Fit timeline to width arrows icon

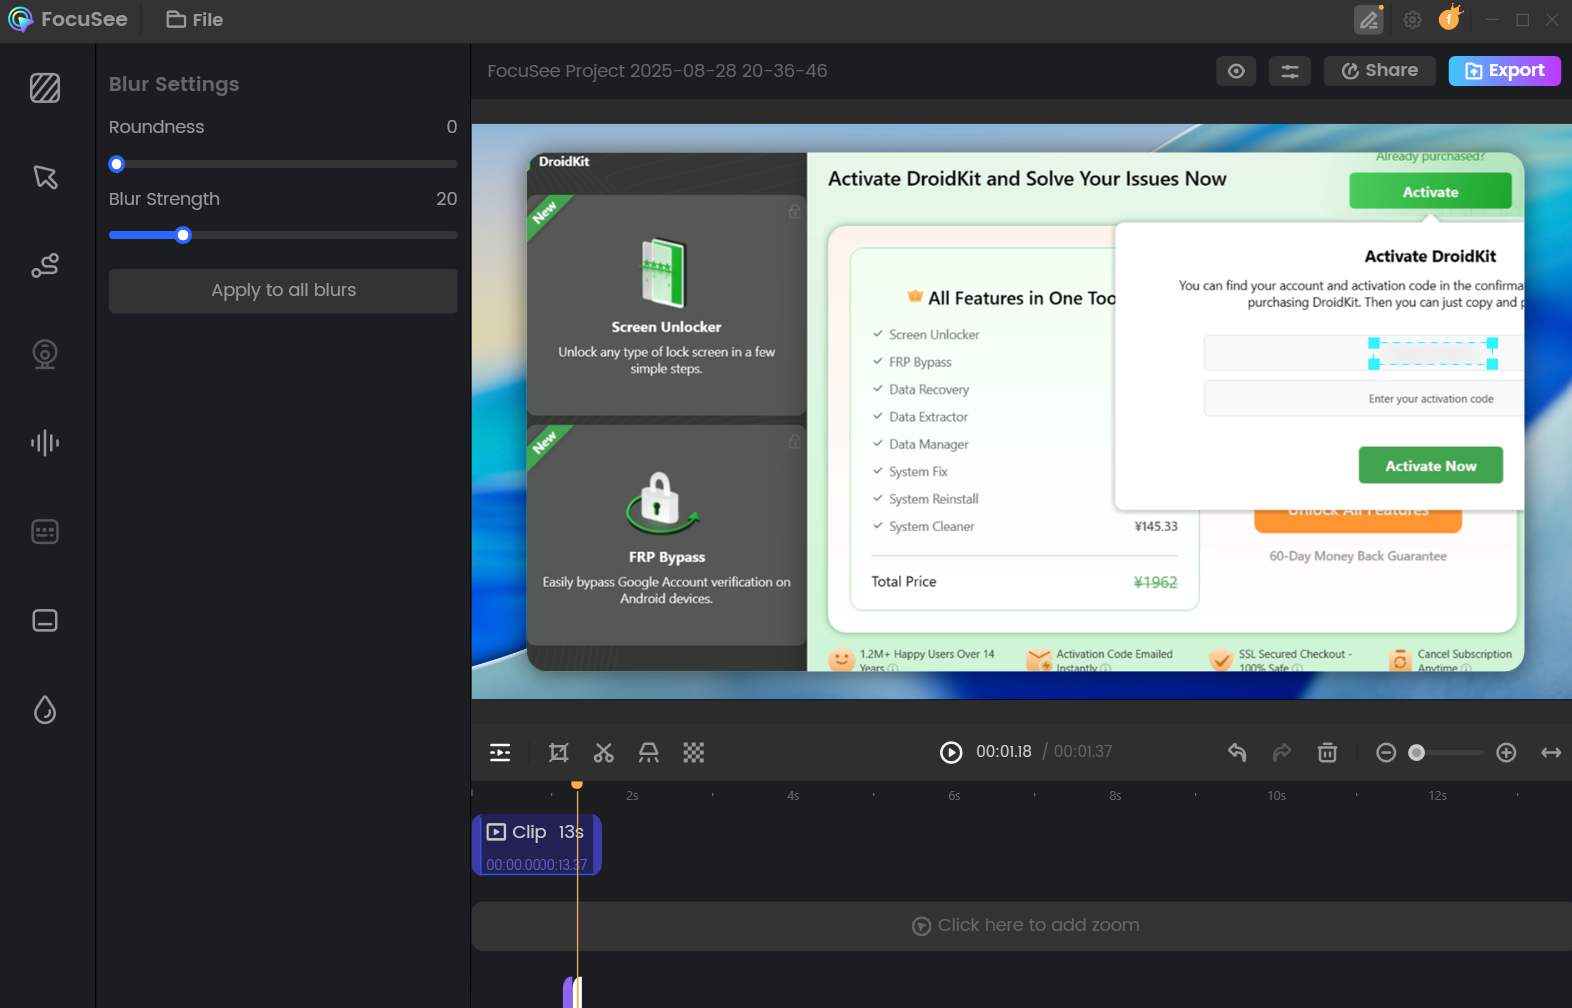pos(1551,752)
